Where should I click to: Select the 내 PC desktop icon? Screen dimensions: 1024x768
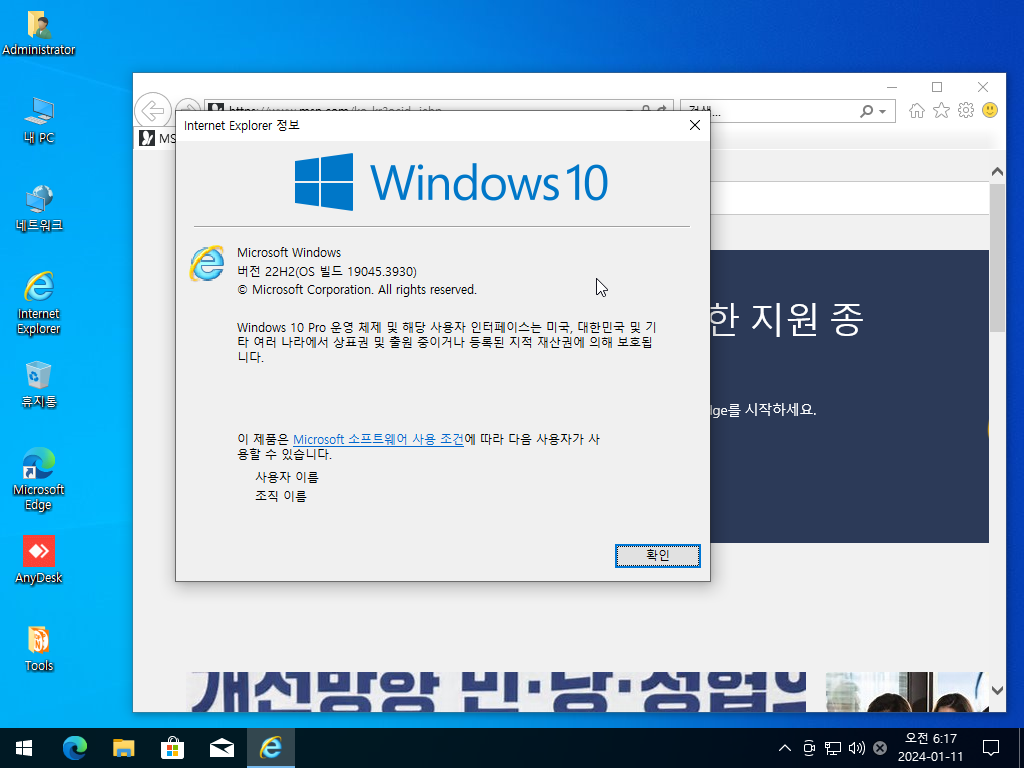point(39,121)
